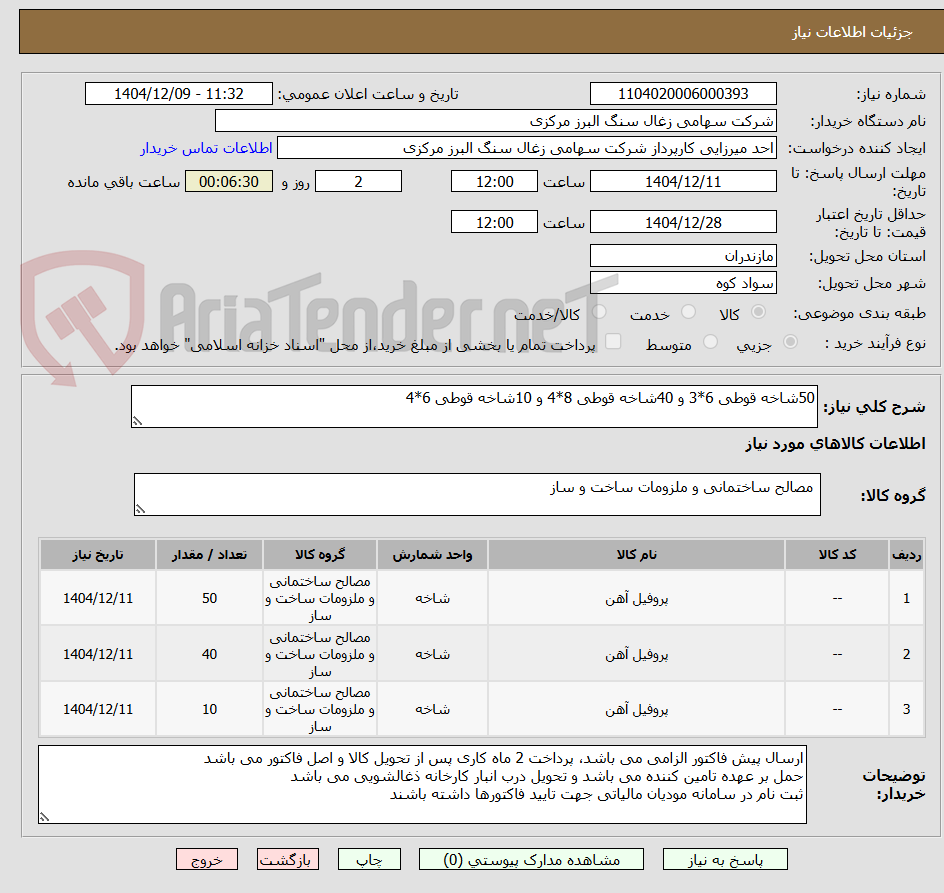The height and width of the screenshot is (893, 944).
Task: Click the جزئیات اطلاعات نیاز page header
Action: [852, 32]
